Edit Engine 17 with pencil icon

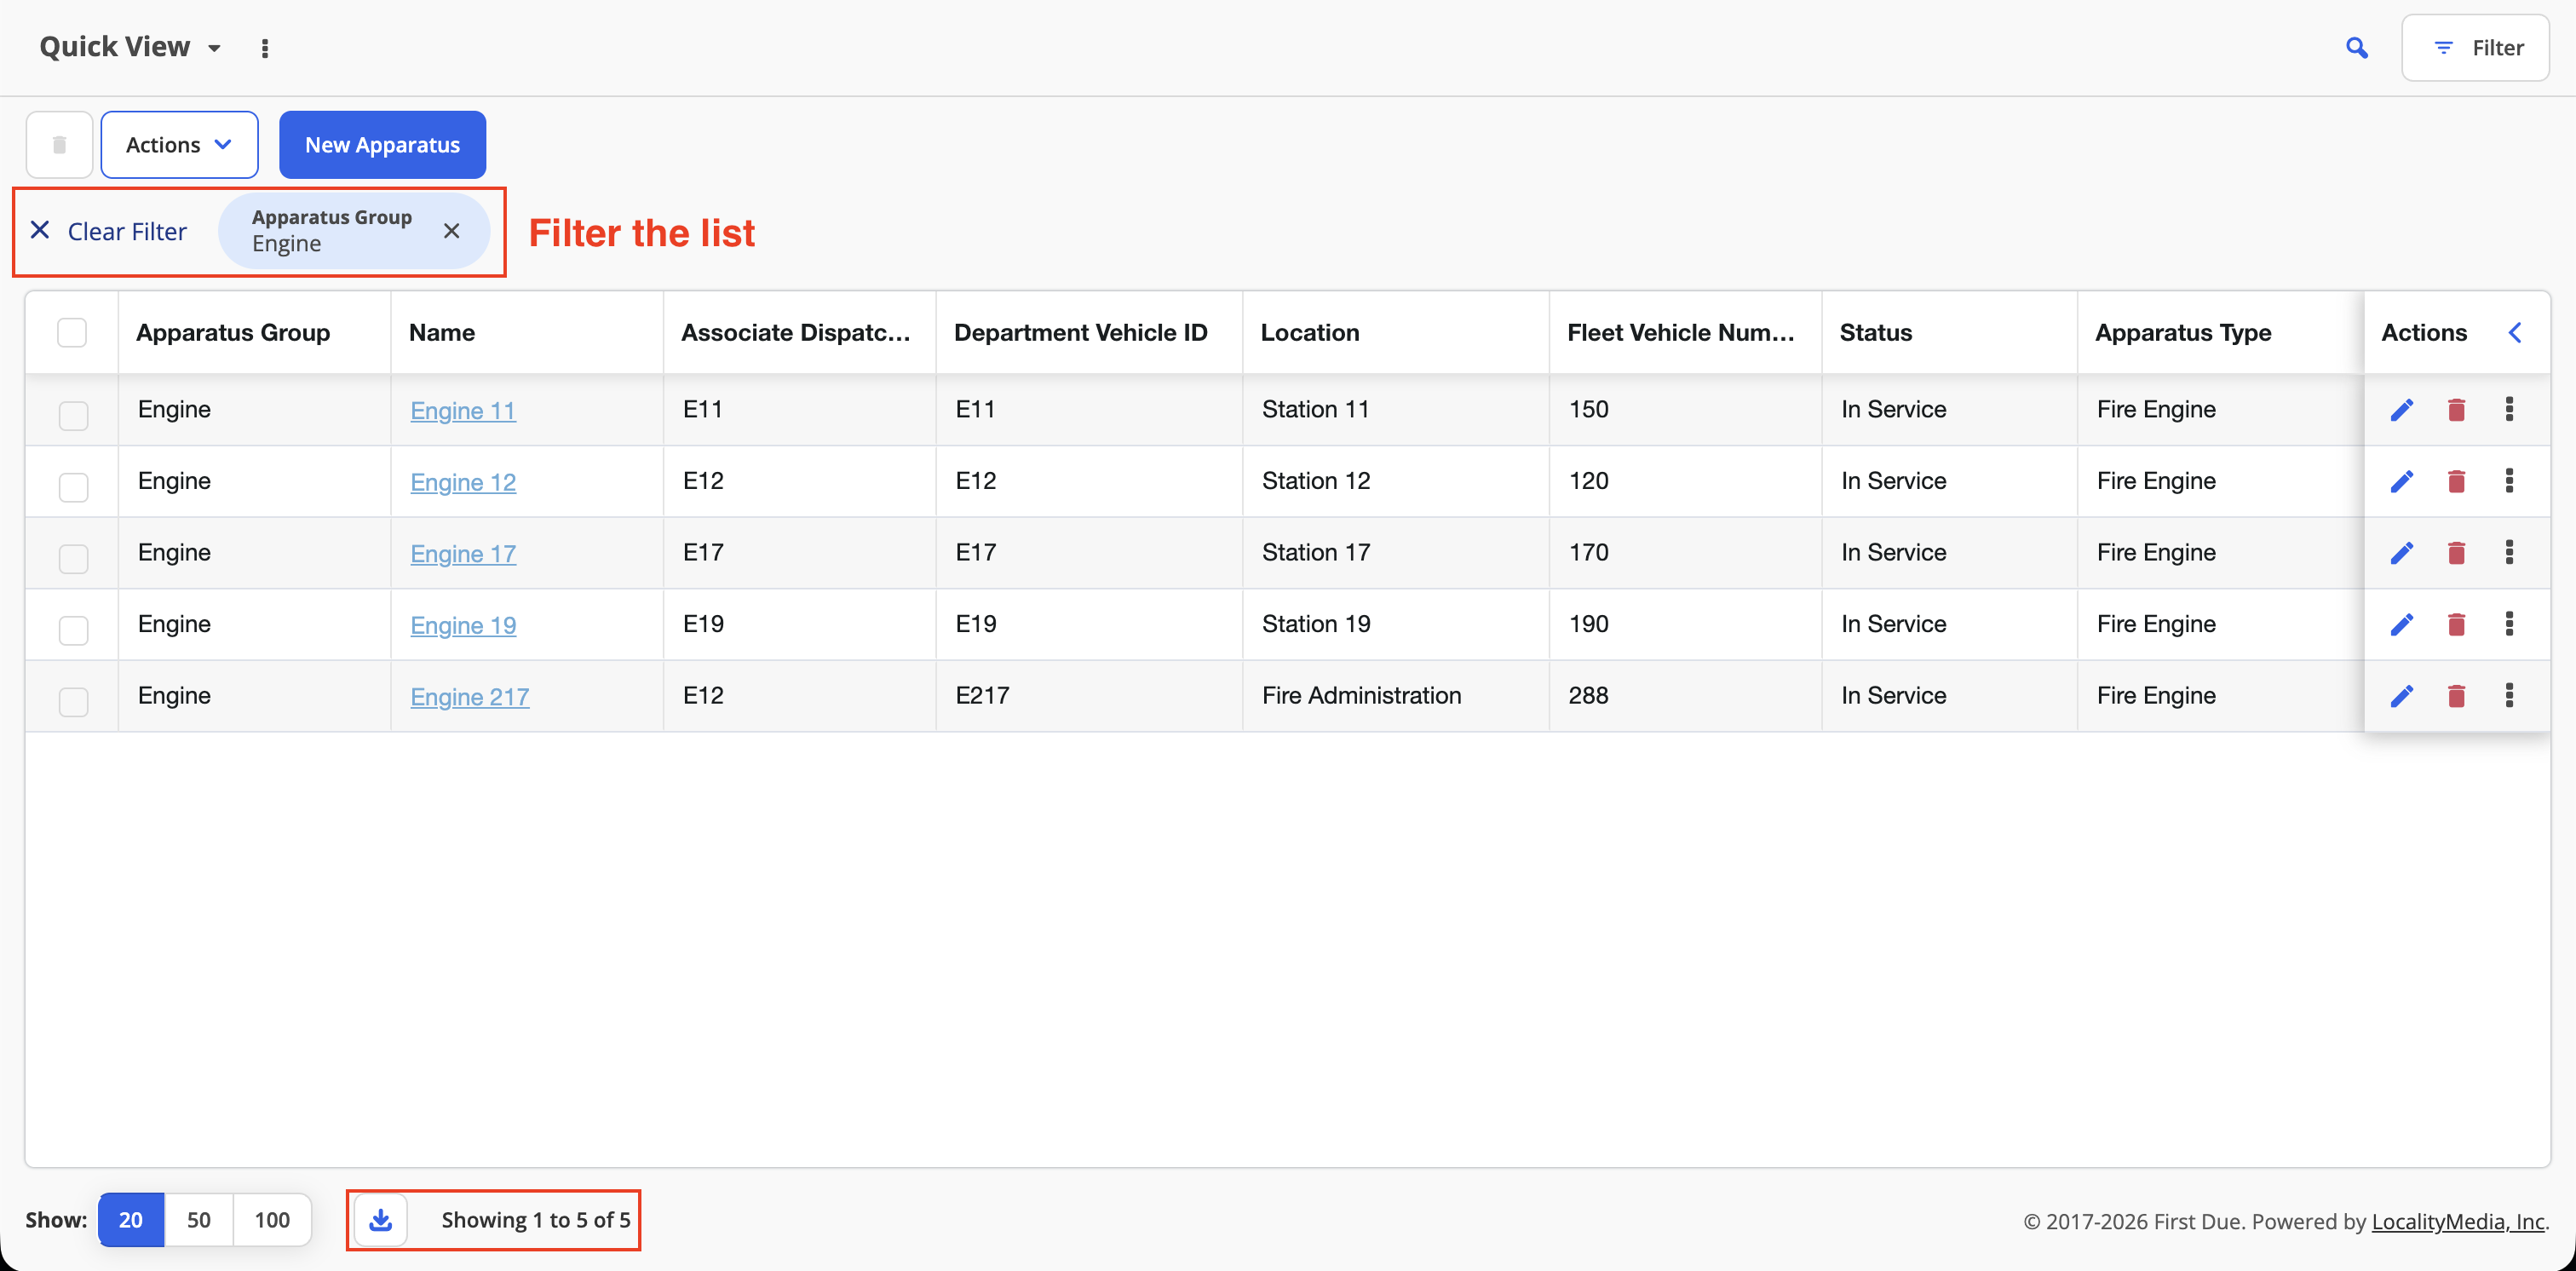pyautogui.click(x=2401, y=552)
